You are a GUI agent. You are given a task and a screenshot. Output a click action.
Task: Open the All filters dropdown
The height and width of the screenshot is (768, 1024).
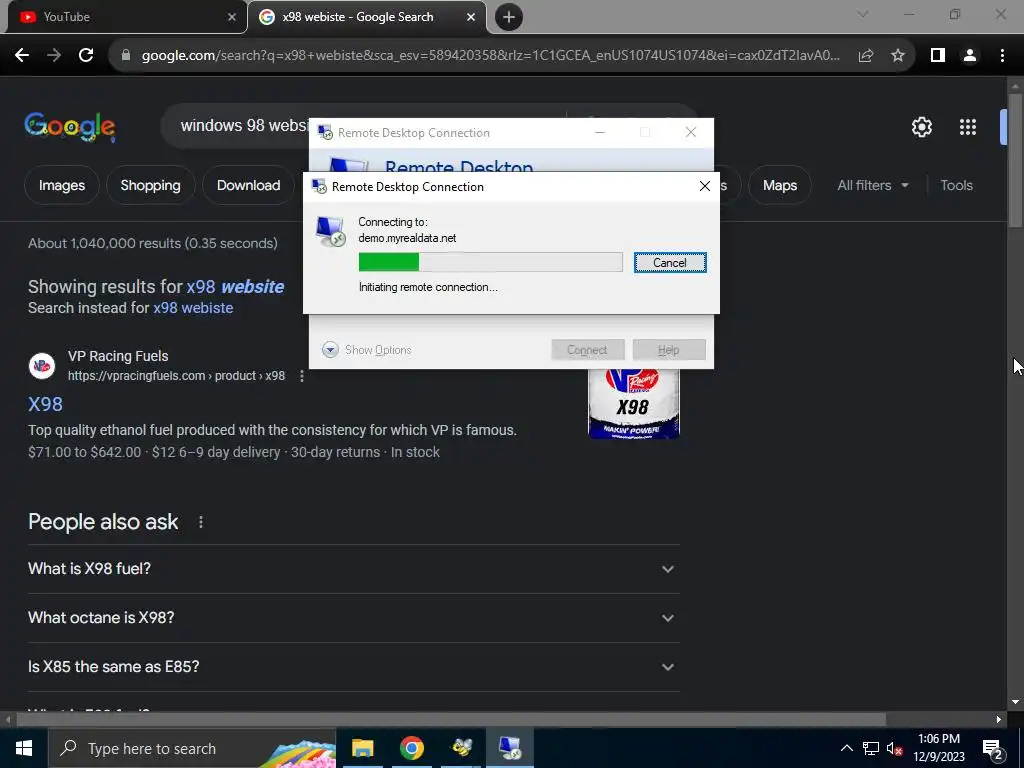[872, 185]
